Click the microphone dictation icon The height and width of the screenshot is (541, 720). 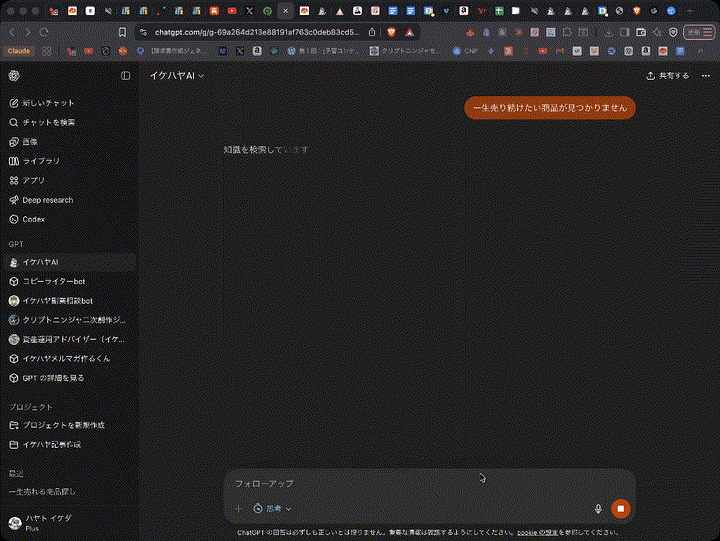click(x=598, y=508)
